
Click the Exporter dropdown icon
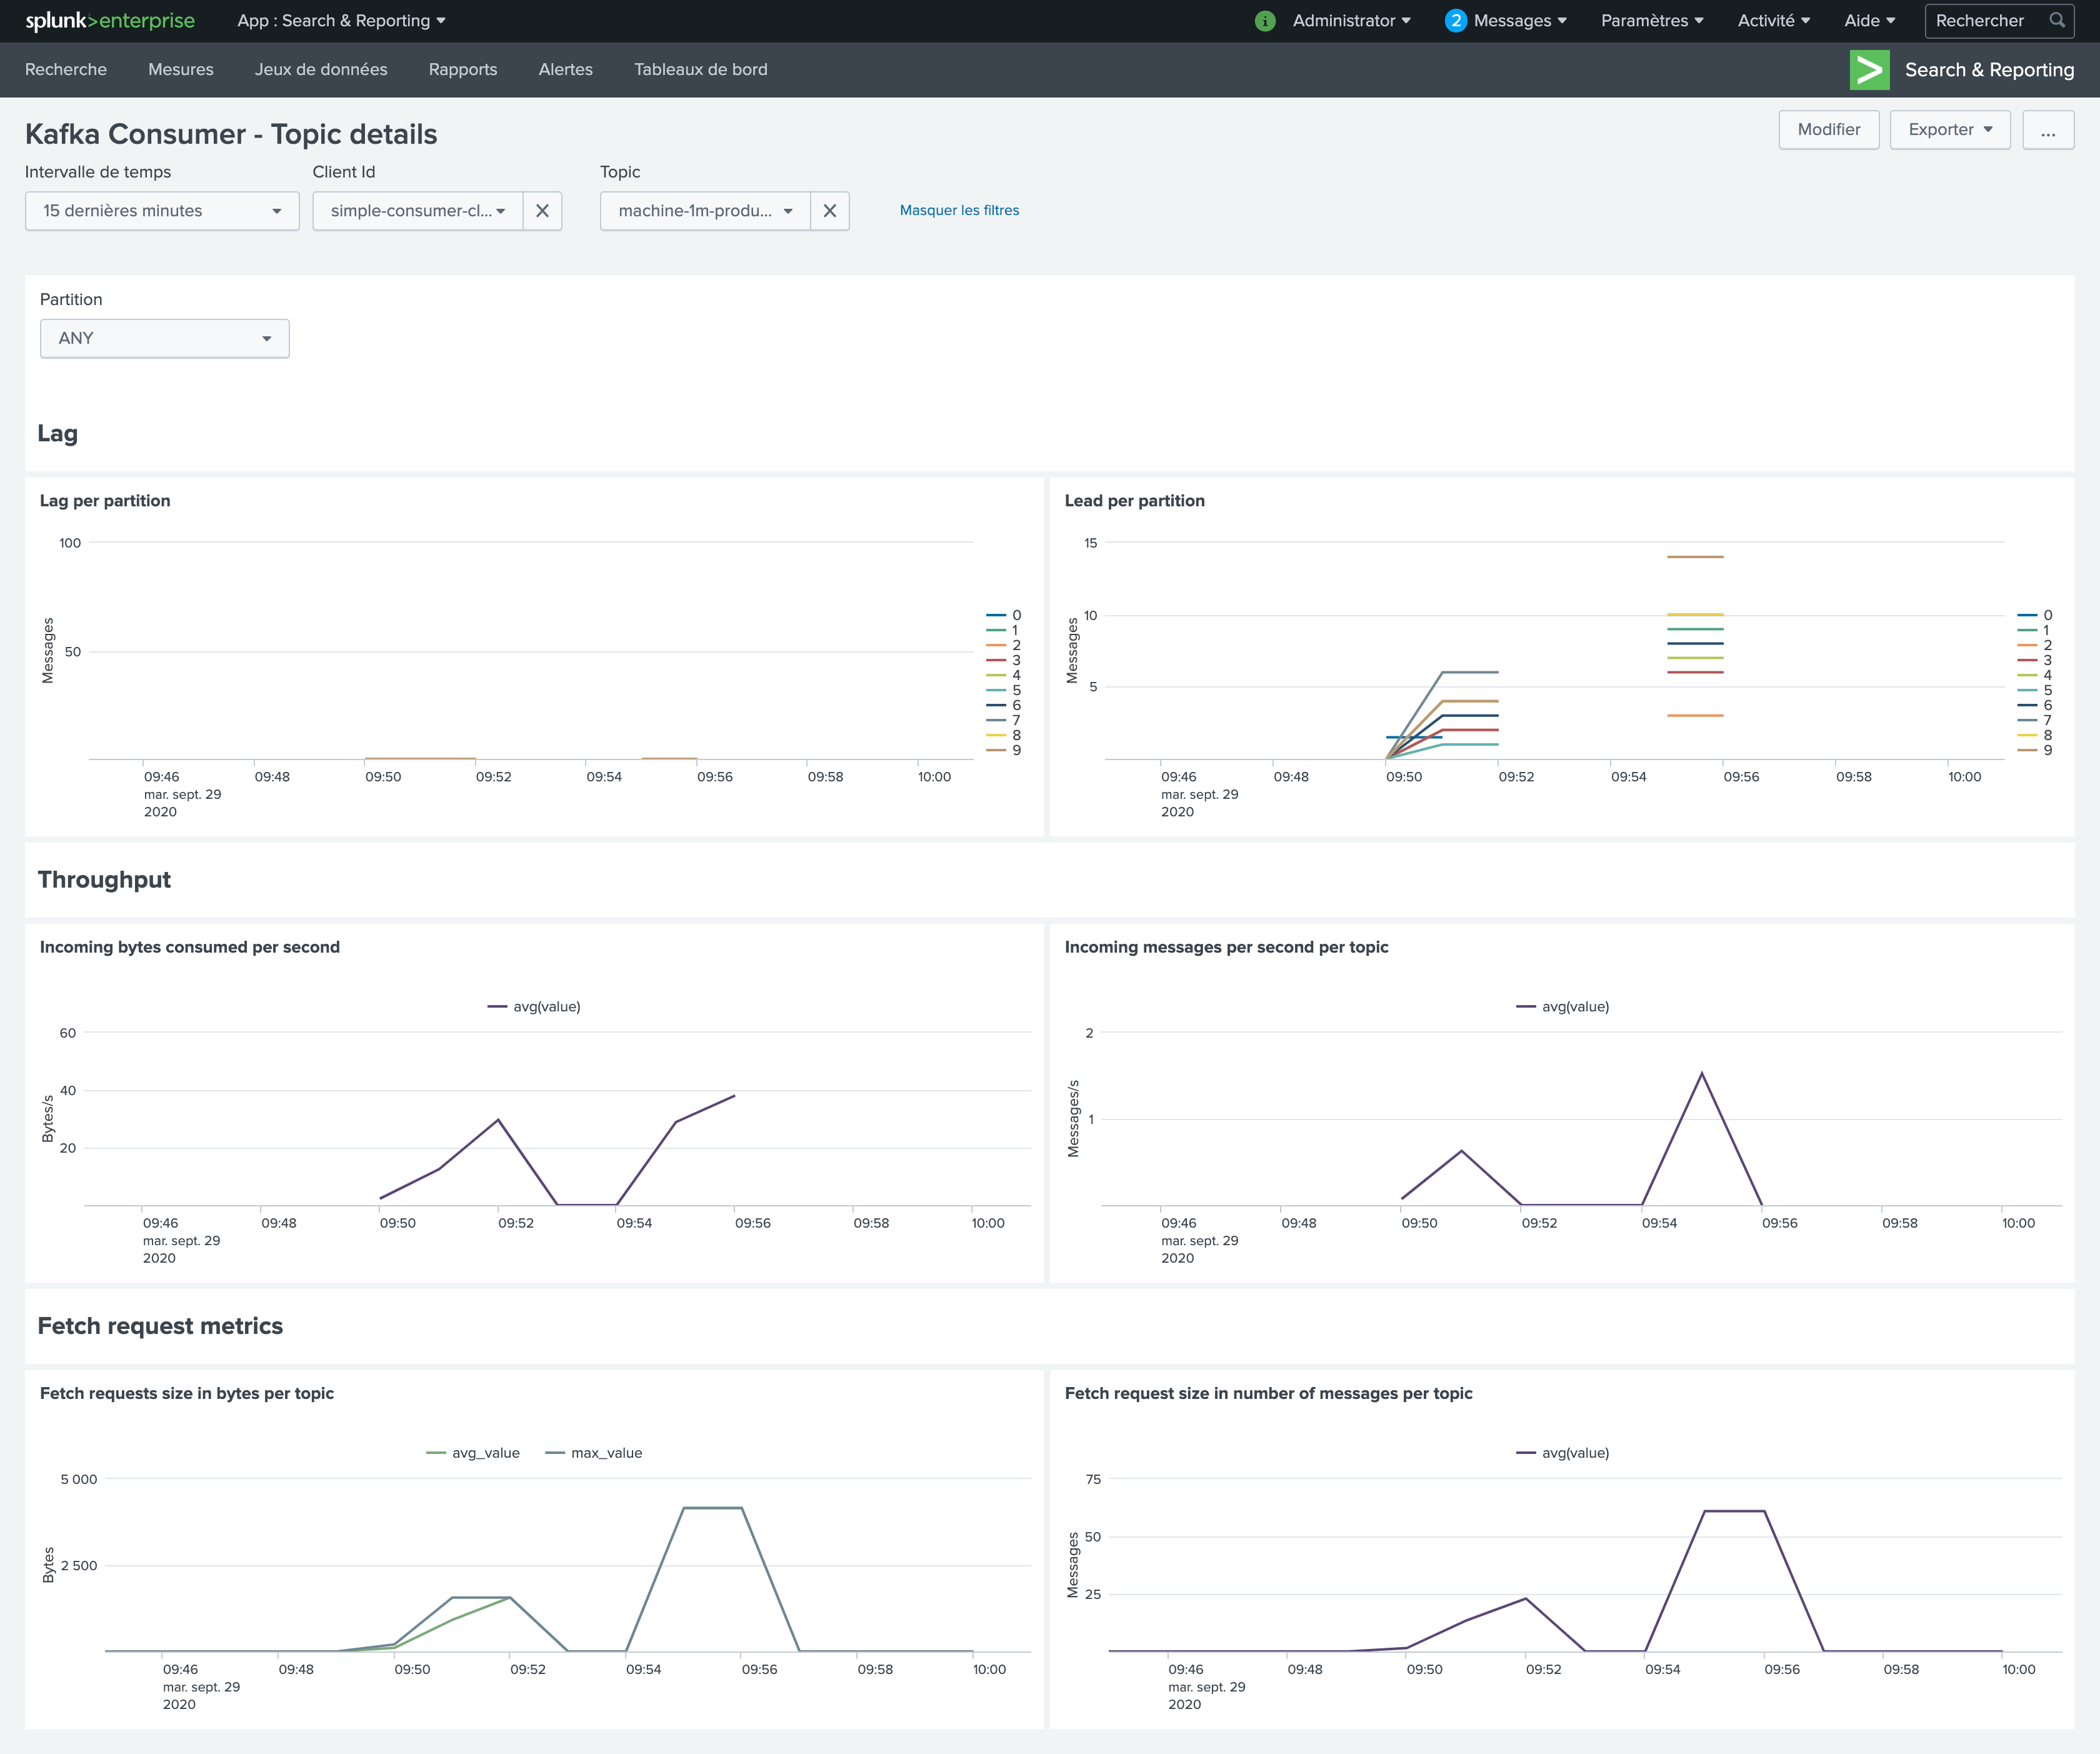pyautogui.click(x=1988, y=131)
